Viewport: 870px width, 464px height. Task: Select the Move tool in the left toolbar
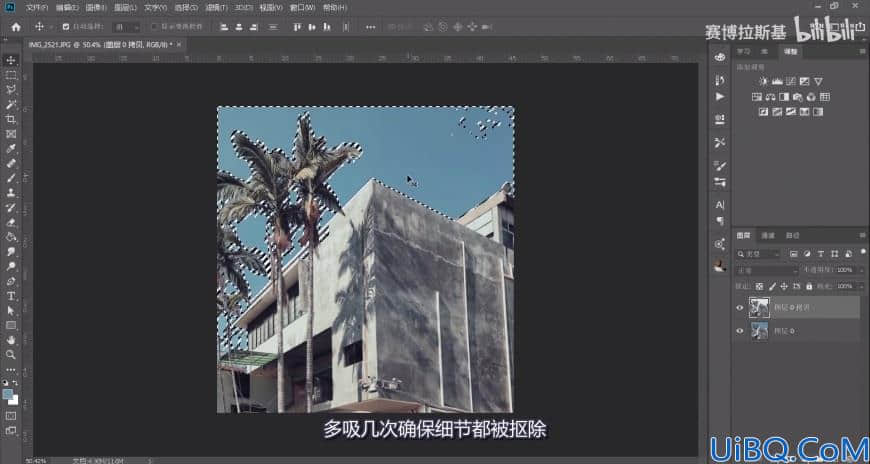pos(11,60)
